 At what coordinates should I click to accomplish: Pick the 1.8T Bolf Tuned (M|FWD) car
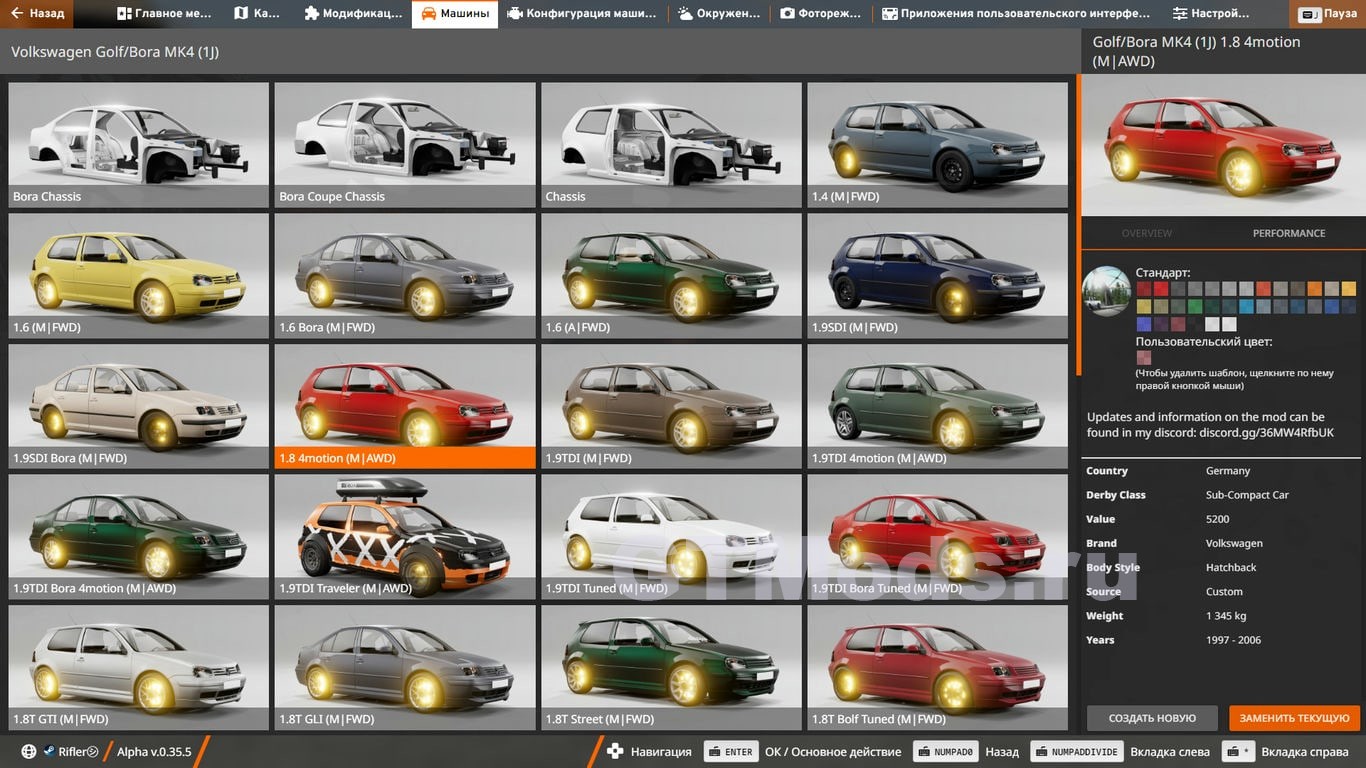coord(937,668)
